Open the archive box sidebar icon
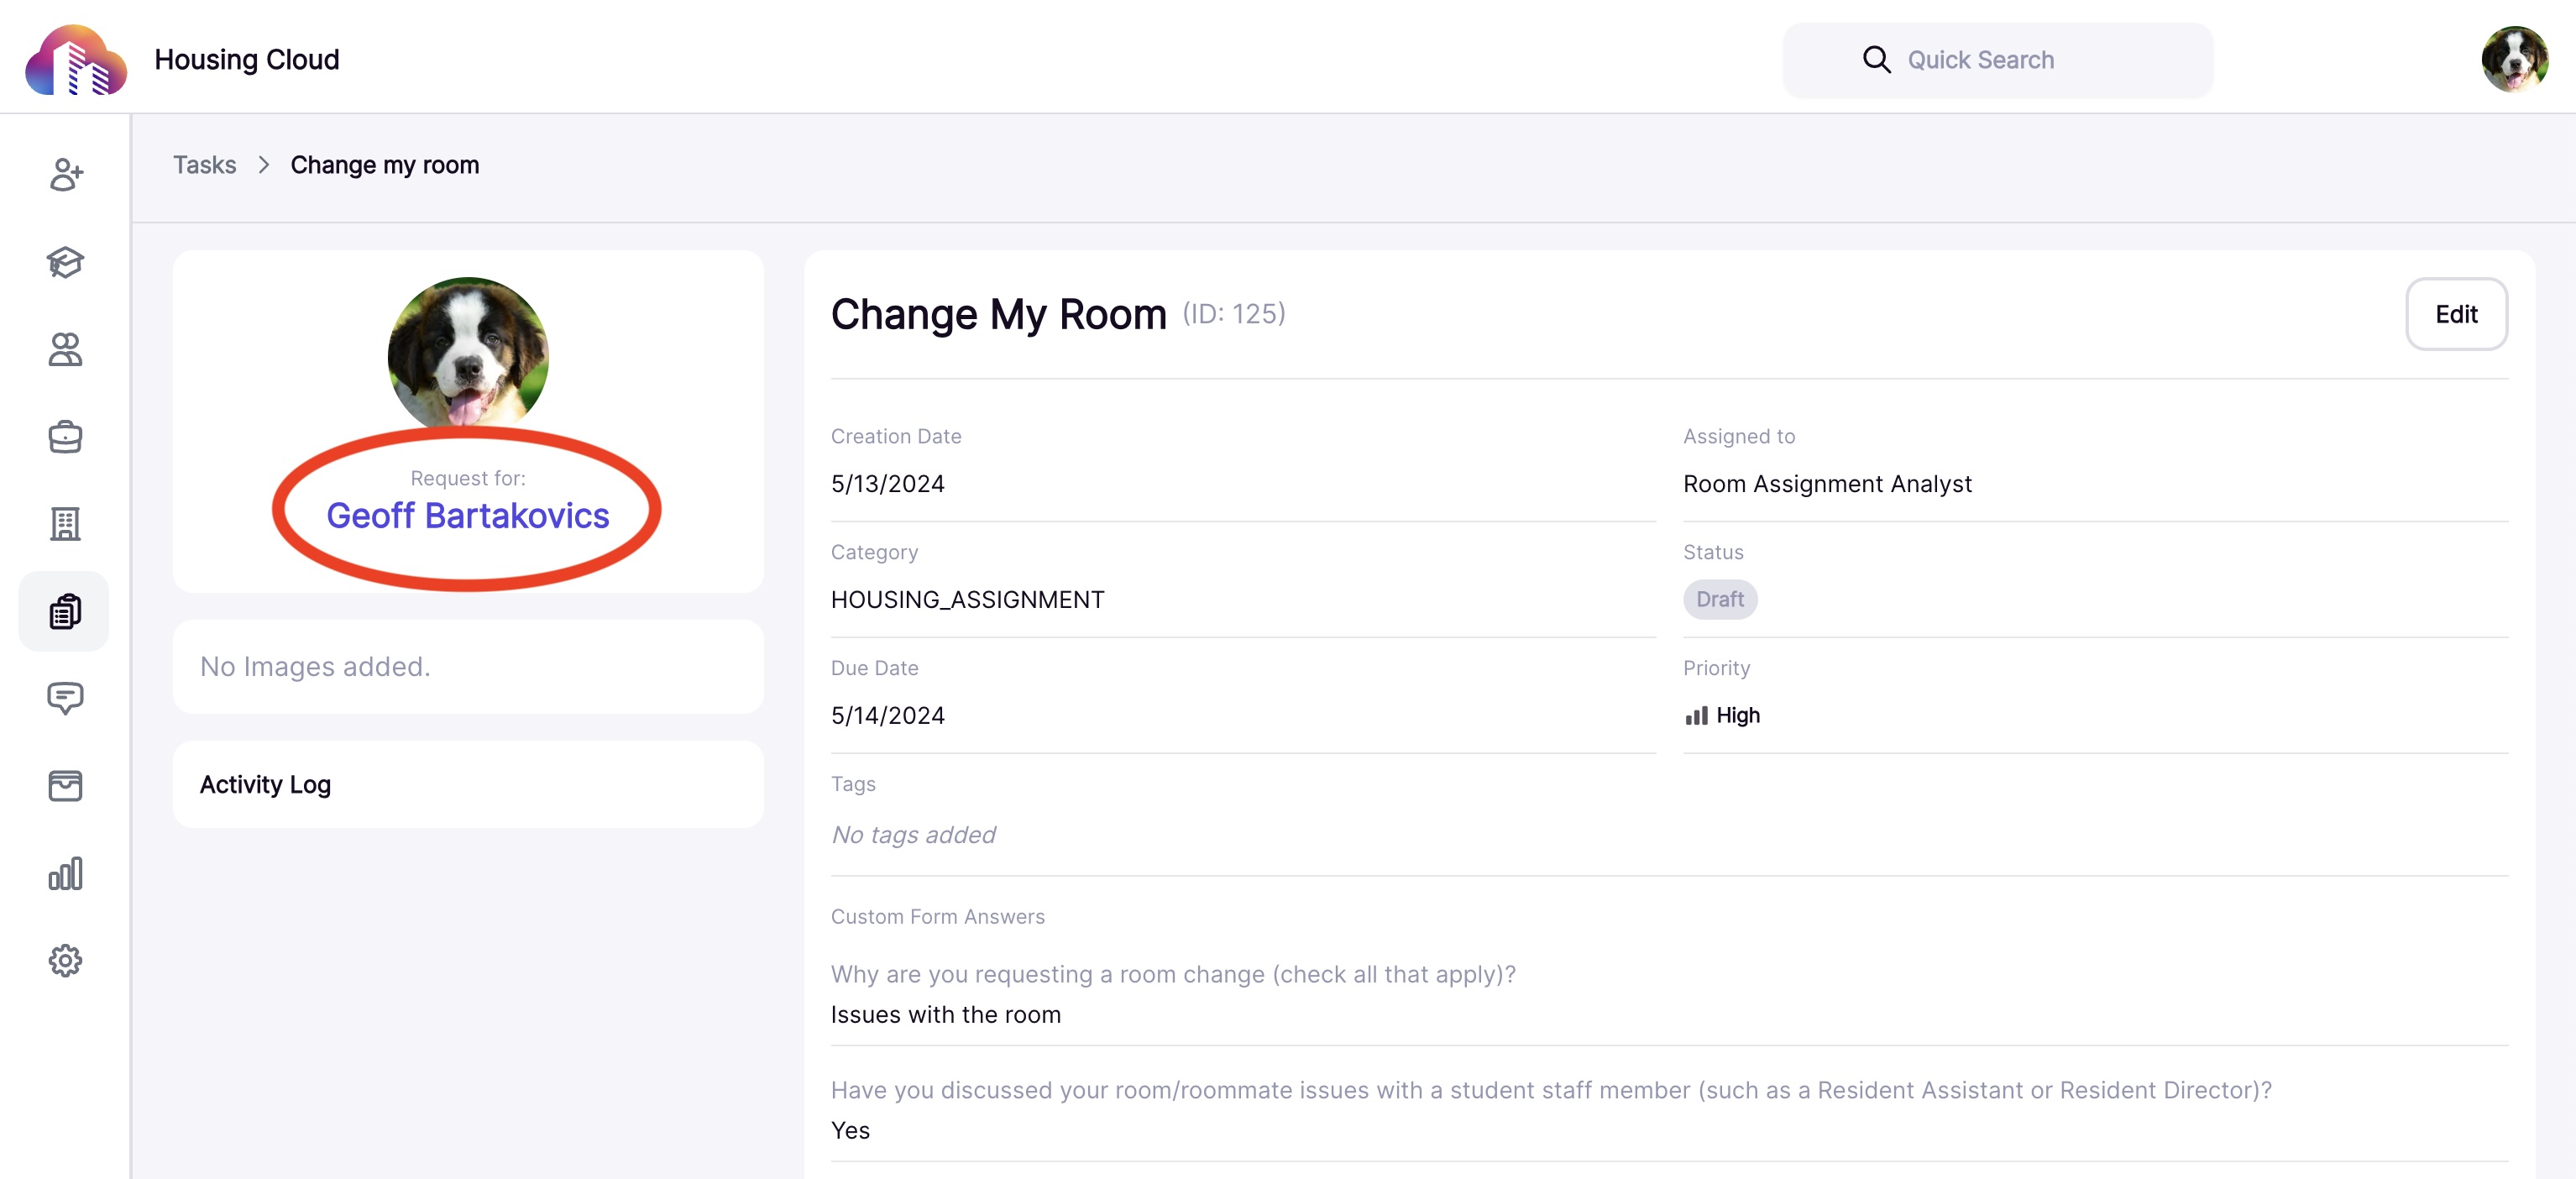2576x1179 pixels. [65, 786]
